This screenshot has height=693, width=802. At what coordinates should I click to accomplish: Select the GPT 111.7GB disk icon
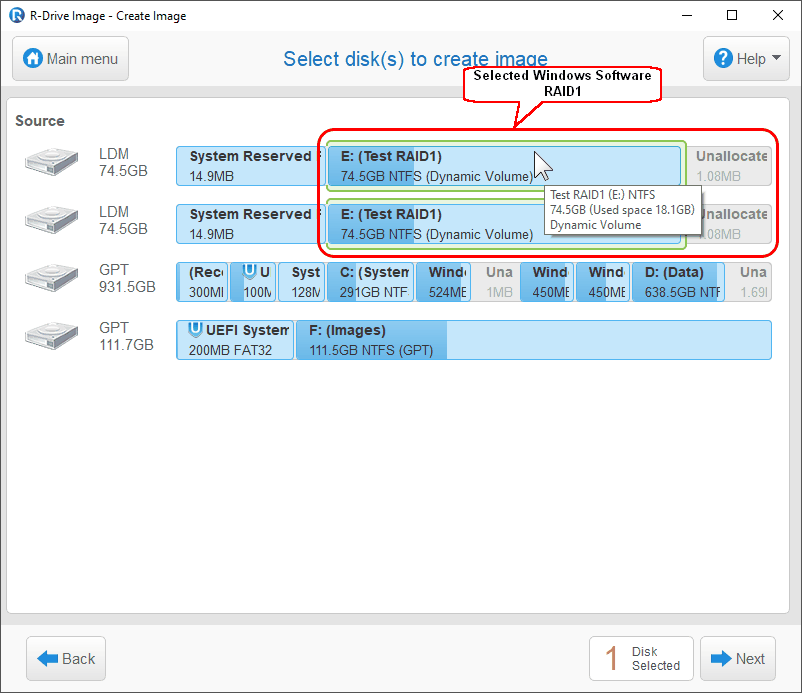tap(52, 336)
